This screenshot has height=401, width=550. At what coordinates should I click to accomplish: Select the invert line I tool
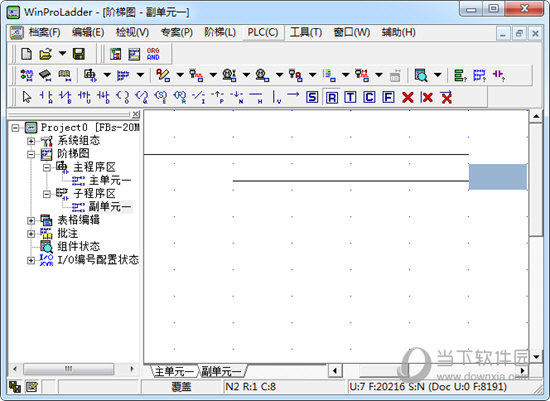tap(199, 96)
